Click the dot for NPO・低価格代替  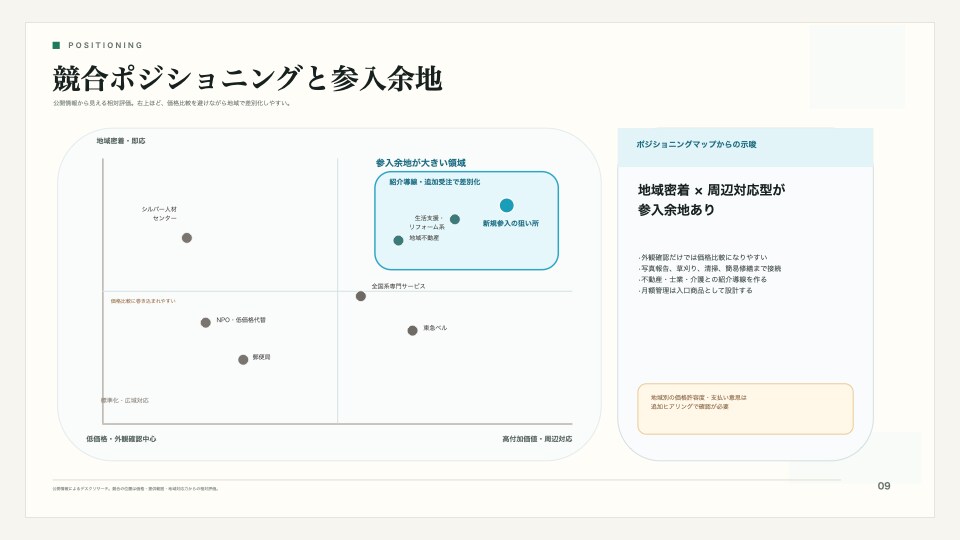206,323
